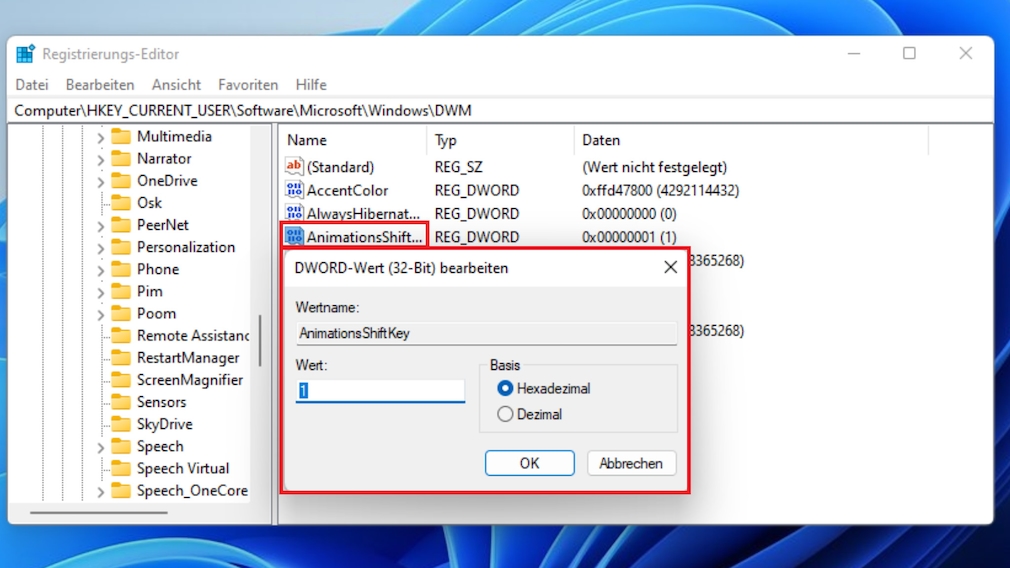This screenshot has height=568, width=1010.
Task: Click the Registry Editor app icon in title bar
Action: pyautogui.click(x=25, y=54)
